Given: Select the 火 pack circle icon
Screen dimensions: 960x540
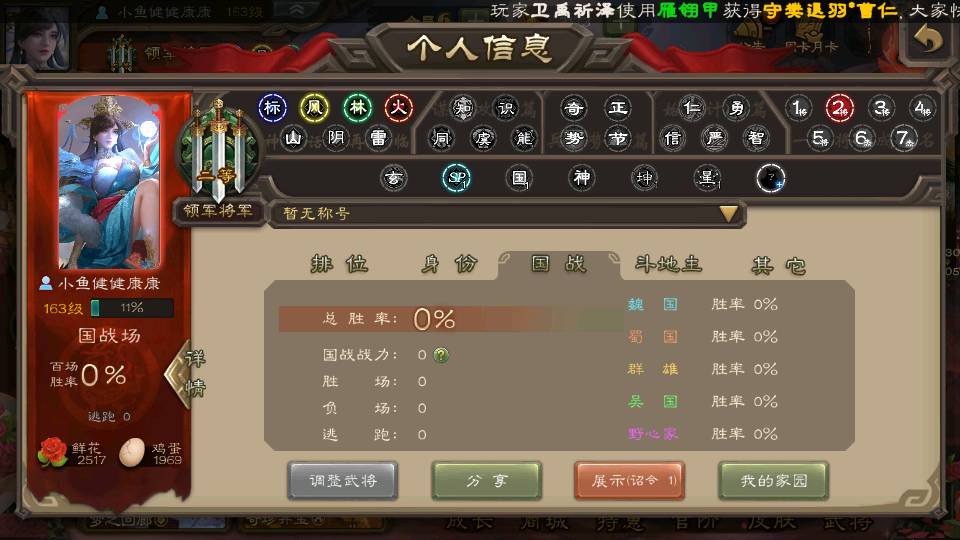Looking at the screenshot, I should click(399, 108).
